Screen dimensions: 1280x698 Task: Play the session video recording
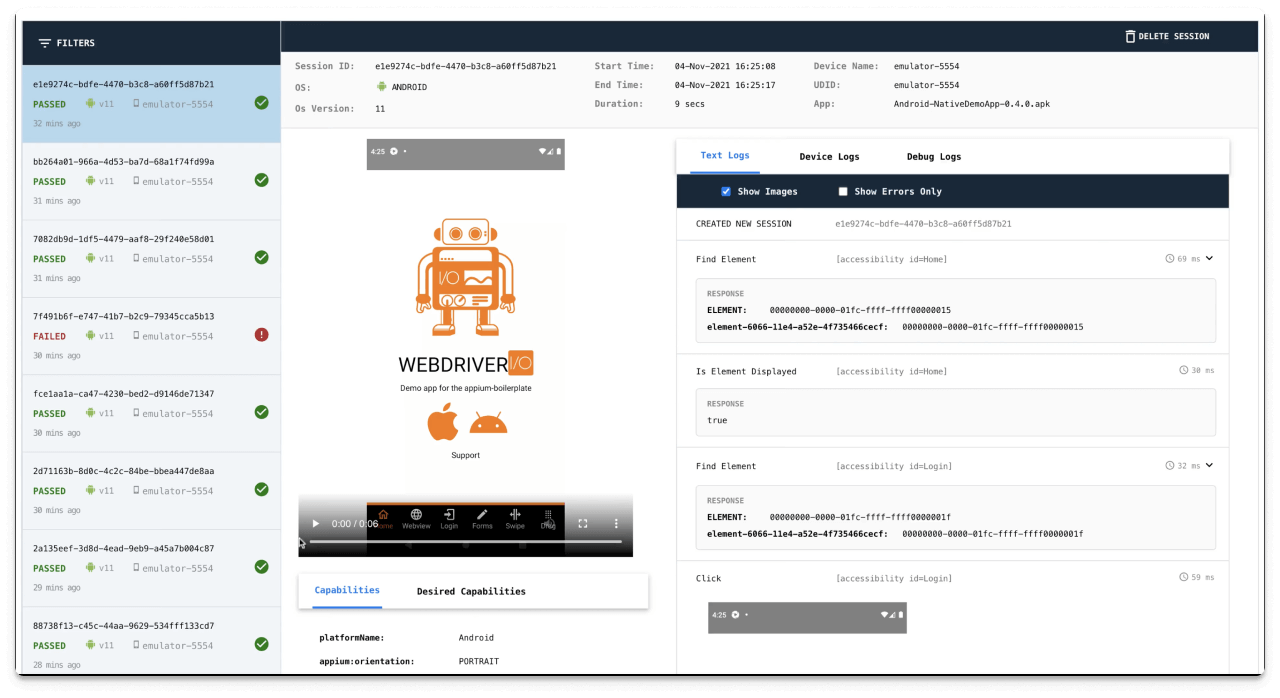(x=316, y=523)
